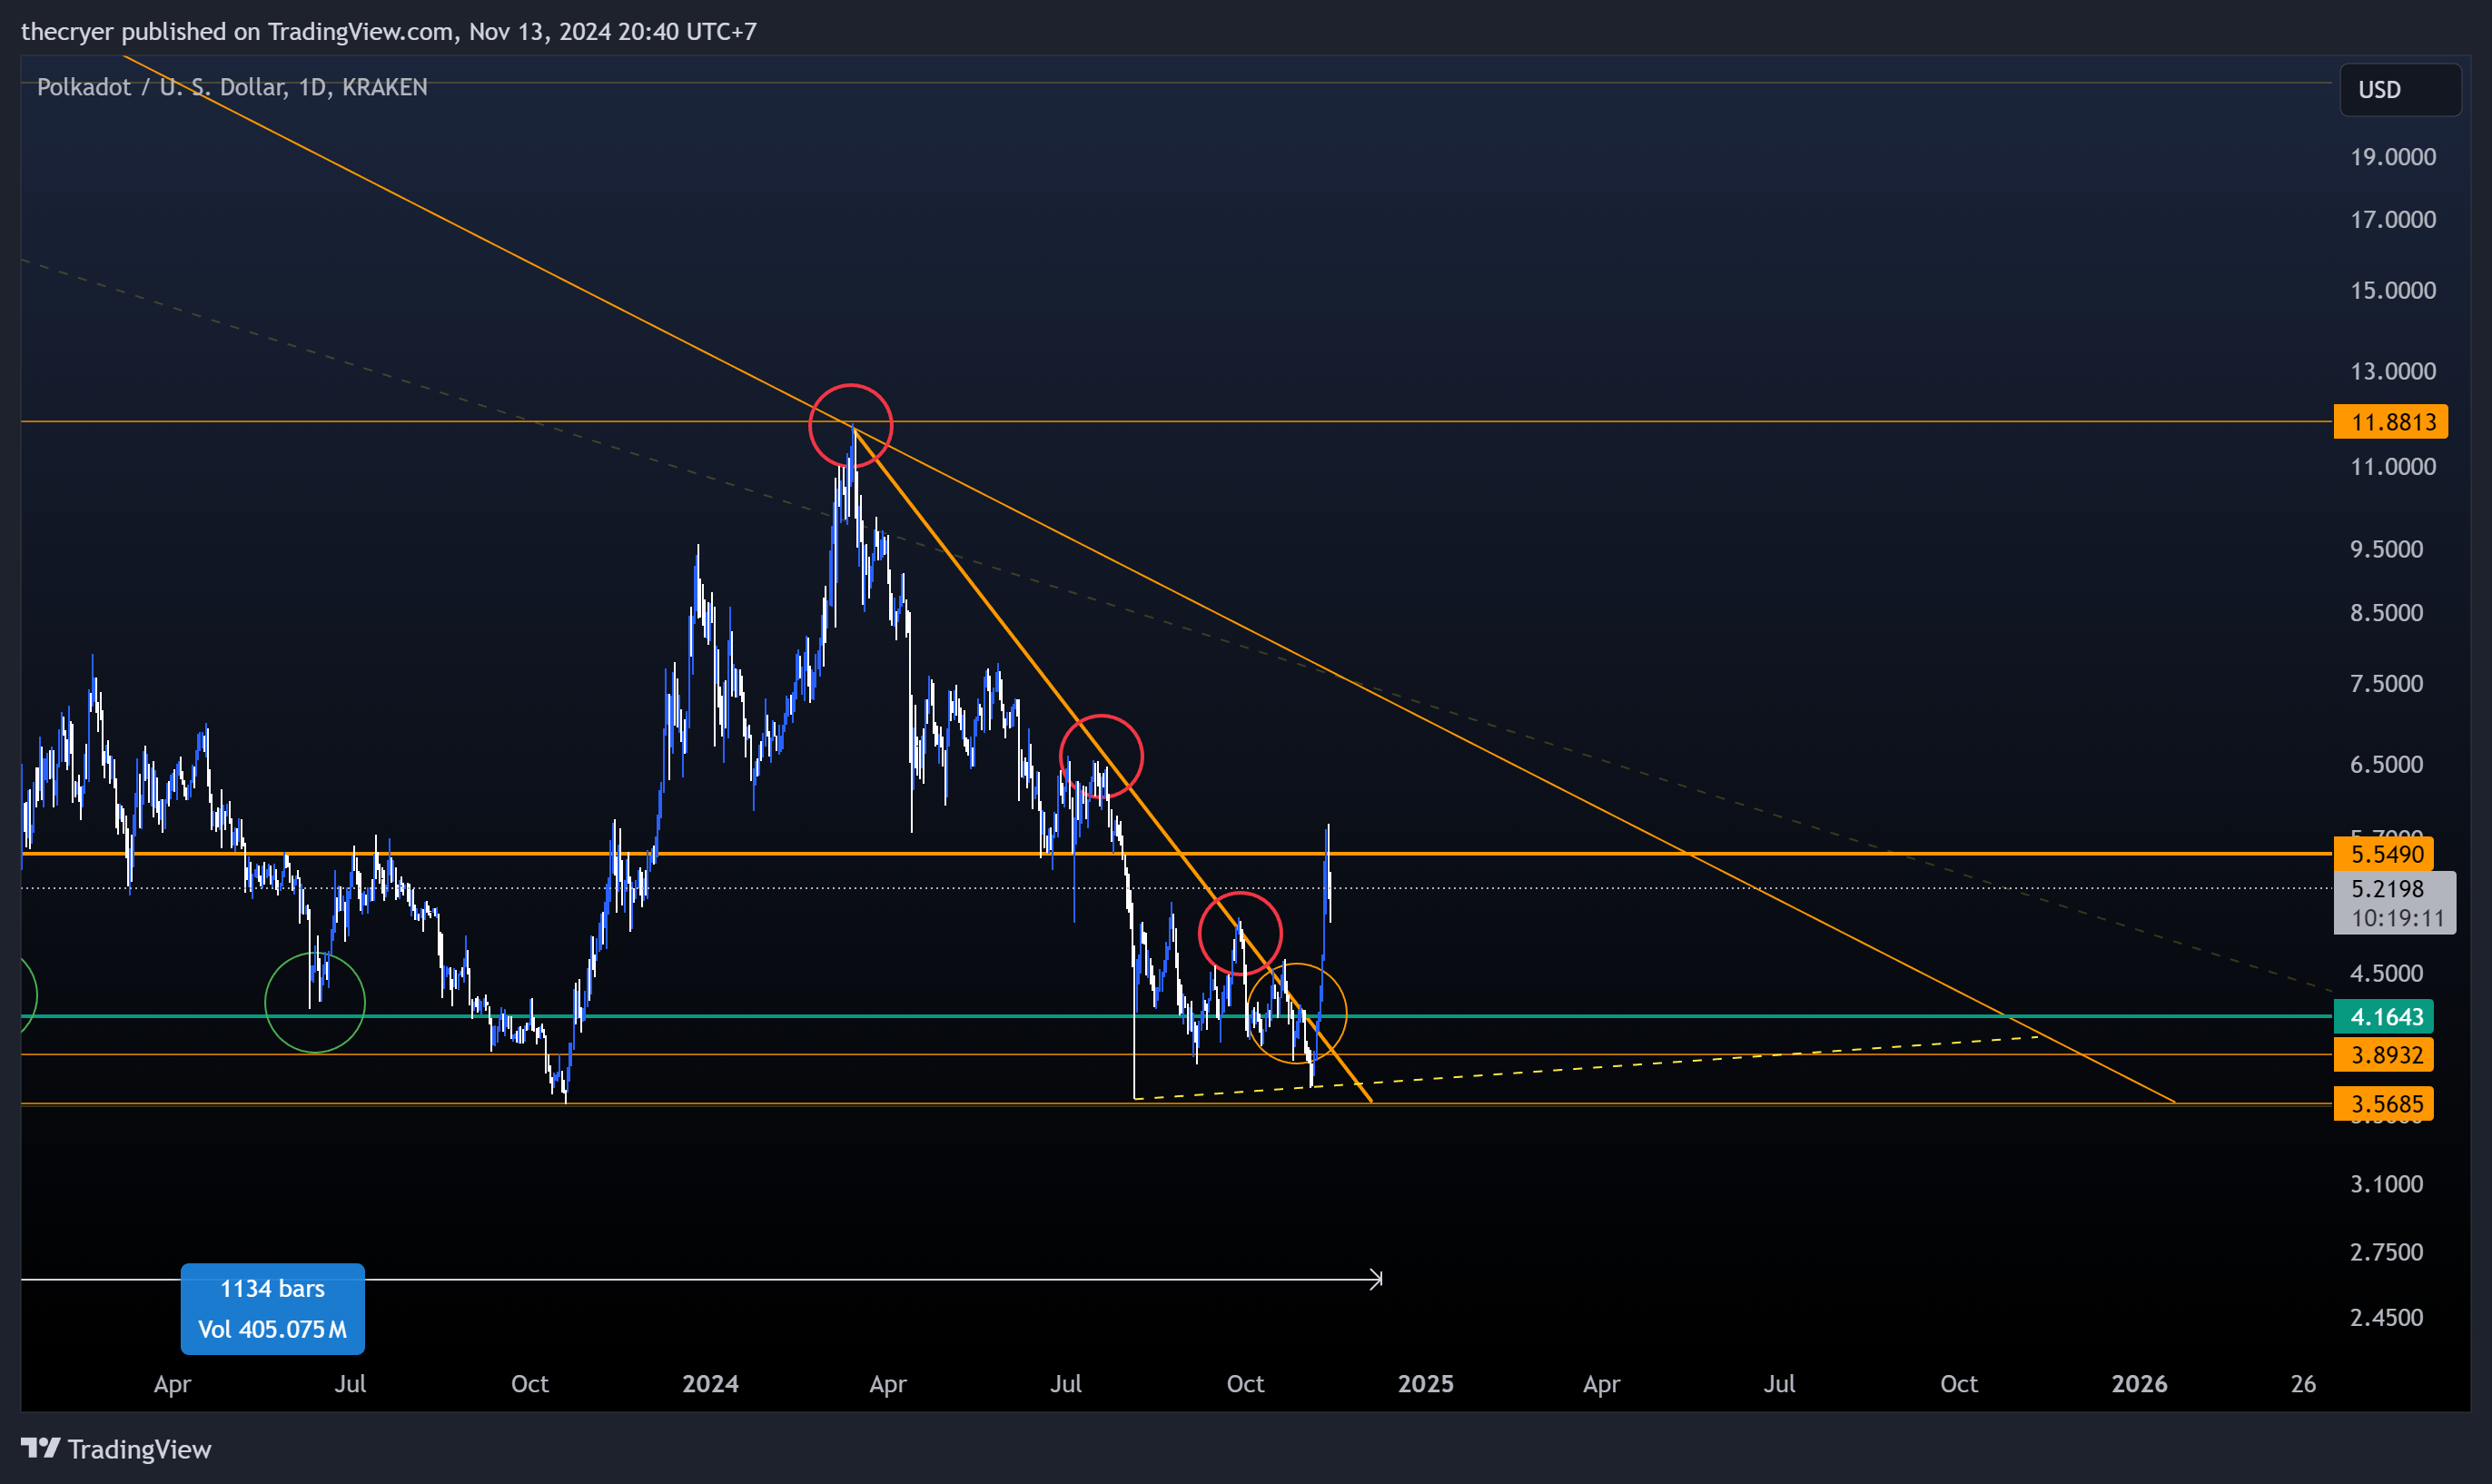This screenshot has width=2492, height=1484.
Task: Click the 1134 bars measurement box
Action: tap(272, 1309)
